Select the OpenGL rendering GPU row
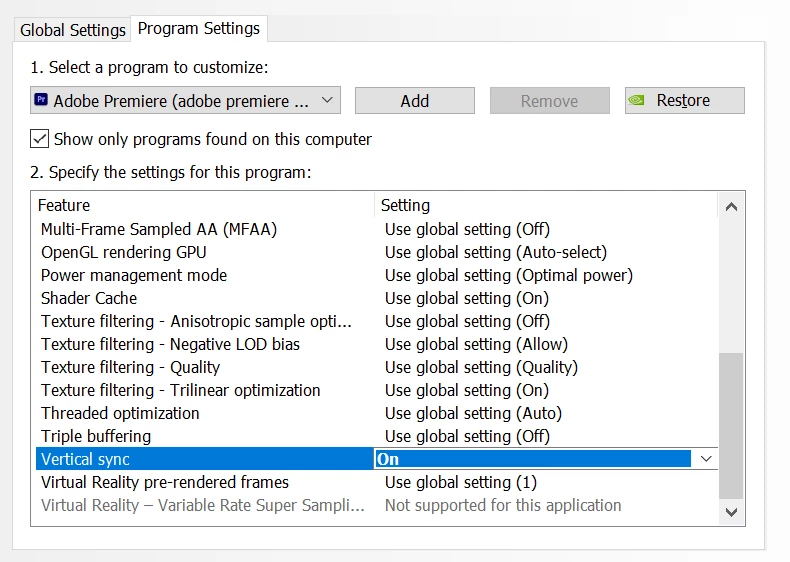 click(x=376, y=252)
